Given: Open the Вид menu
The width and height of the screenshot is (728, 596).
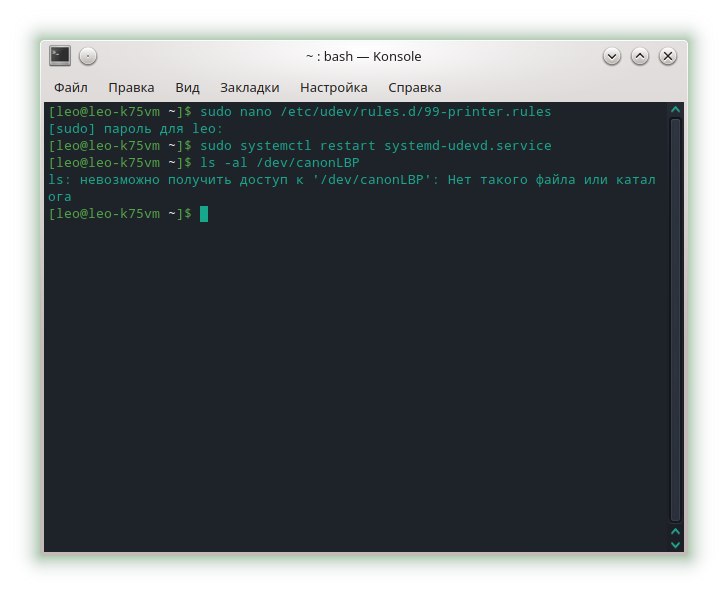Looking at the screenshot, I should coord(187,87).
